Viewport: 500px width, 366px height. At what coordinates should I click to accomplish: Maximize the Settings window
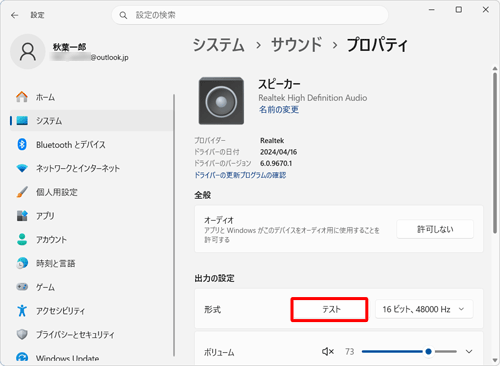pos(459,10)
